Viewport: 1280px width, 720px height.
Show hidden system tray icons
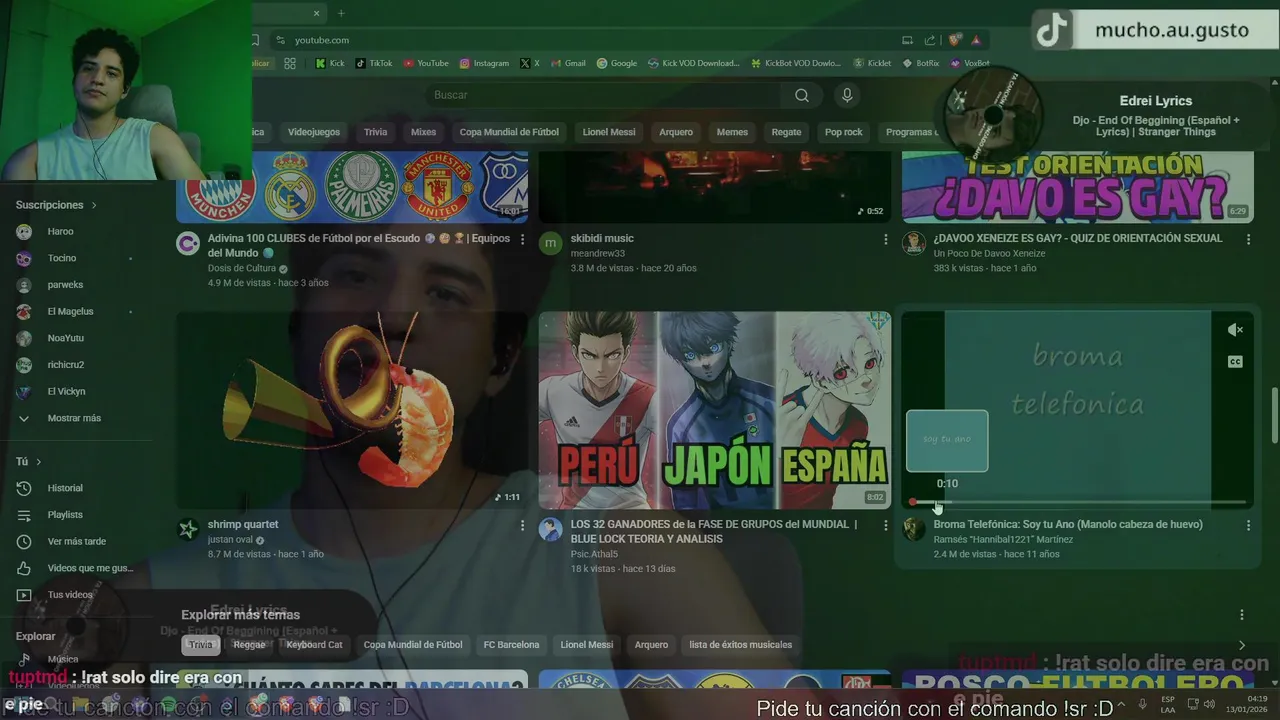(1121, 704)
